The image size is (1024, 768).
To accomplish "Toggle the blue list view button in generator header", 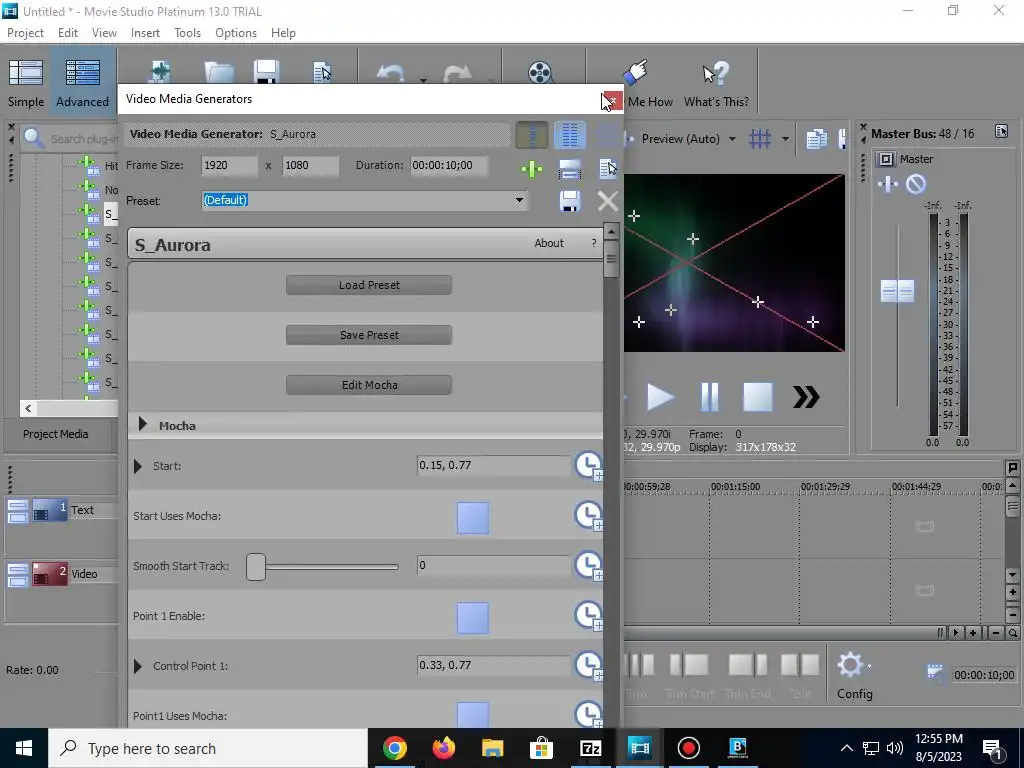I will point(569,135).
